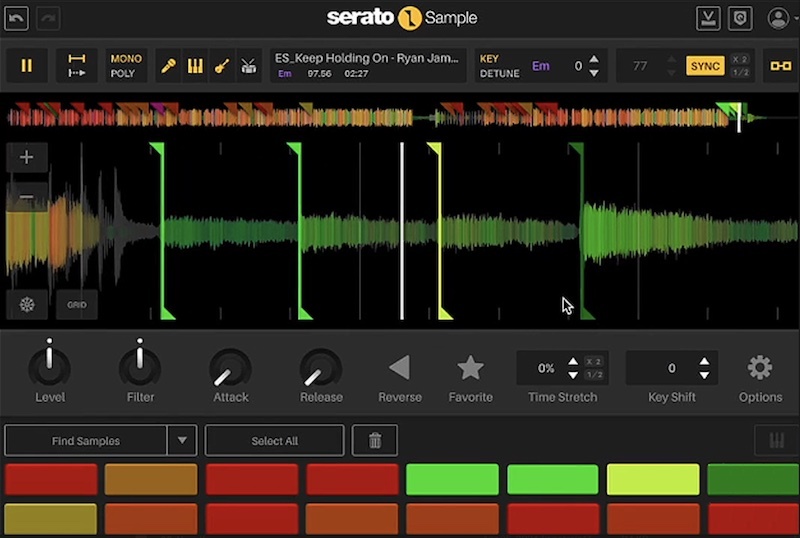
Task: Click the Find Samples button
Action: (x=86, y=440)
